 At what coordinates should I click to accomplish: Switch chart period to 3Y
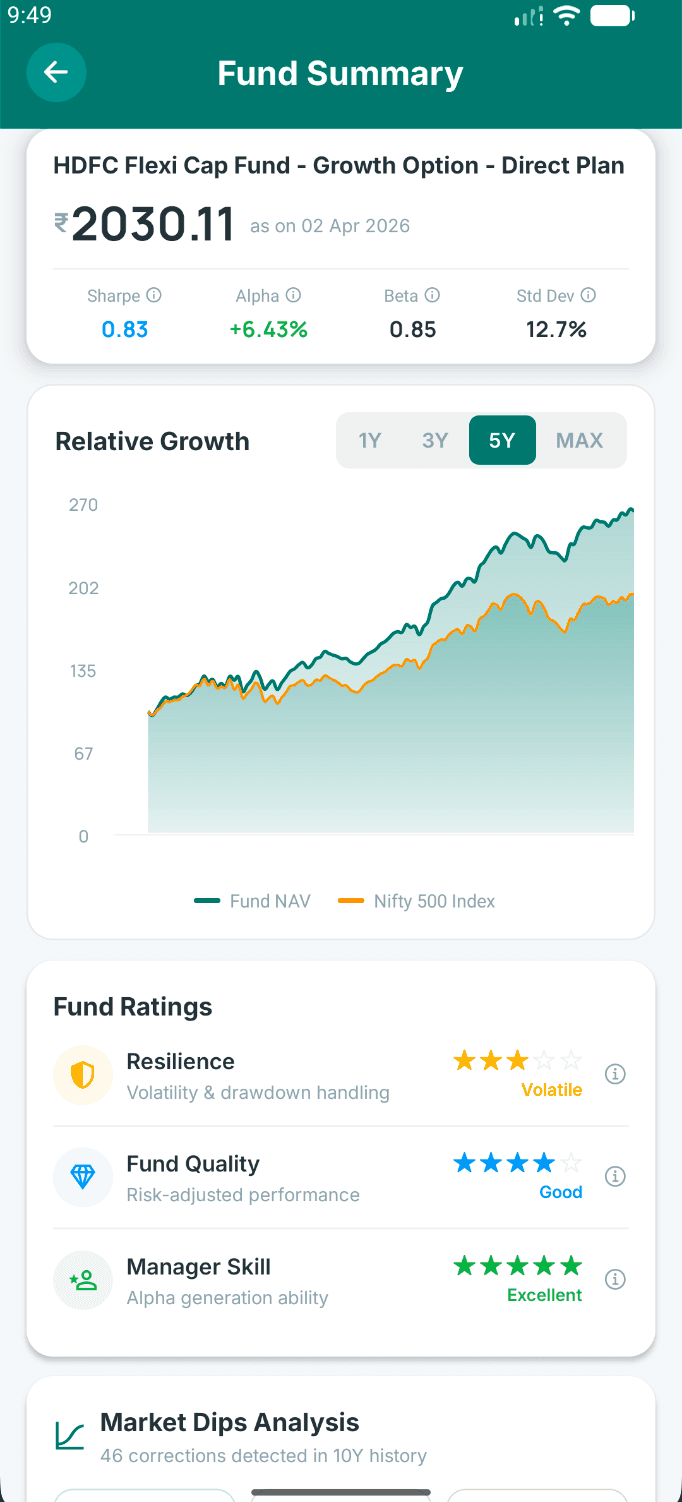pos(435,440)
